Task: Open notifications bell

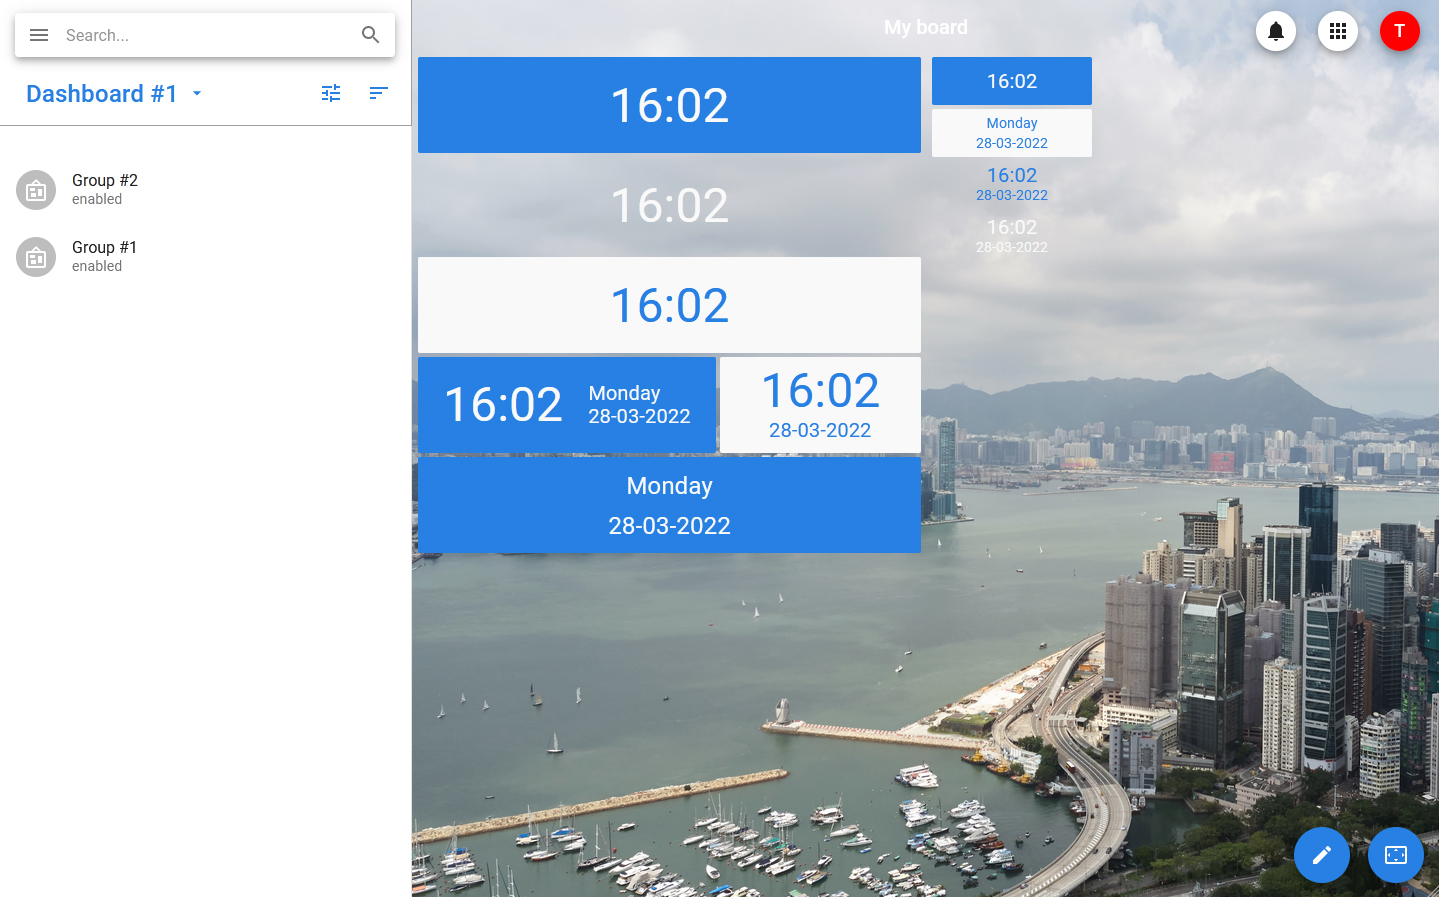Action: pyautogui.click(x=1275, y=31)
